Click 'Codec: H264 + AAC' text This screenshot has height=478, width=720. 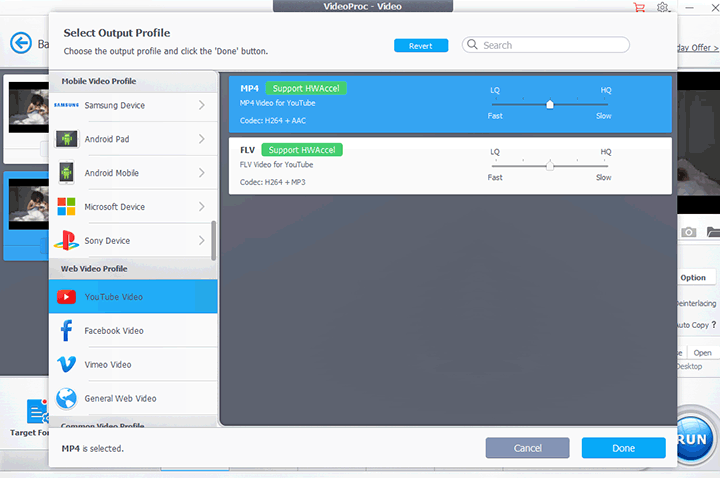[x=273, y=120]
